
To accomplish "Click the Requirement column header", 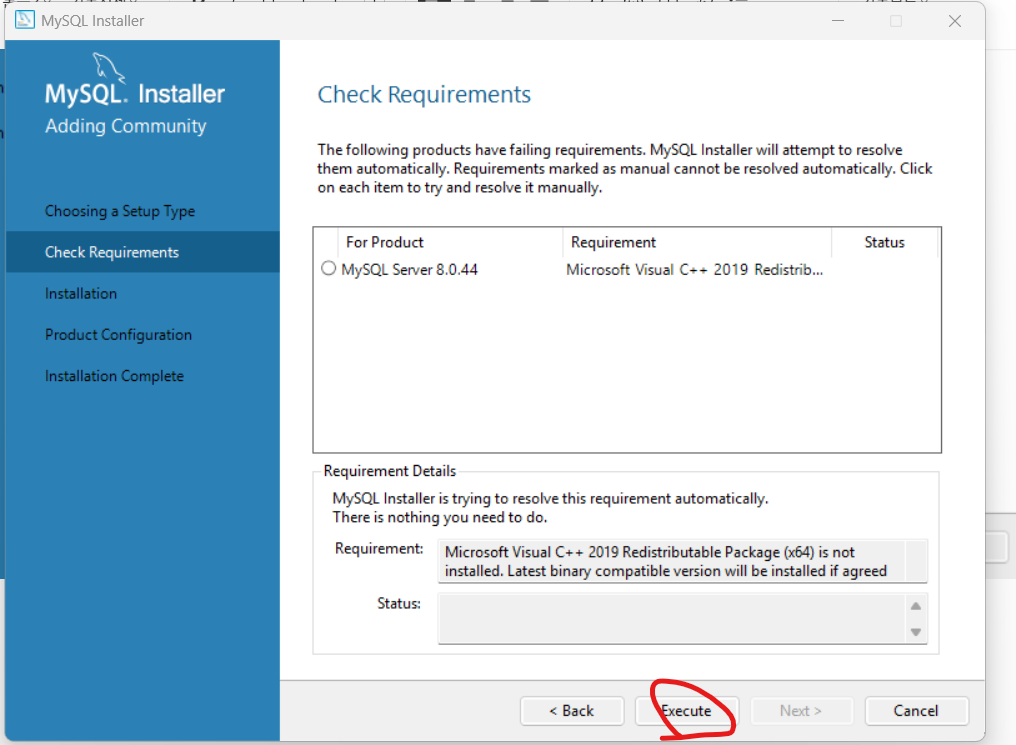I will point(613,242).
